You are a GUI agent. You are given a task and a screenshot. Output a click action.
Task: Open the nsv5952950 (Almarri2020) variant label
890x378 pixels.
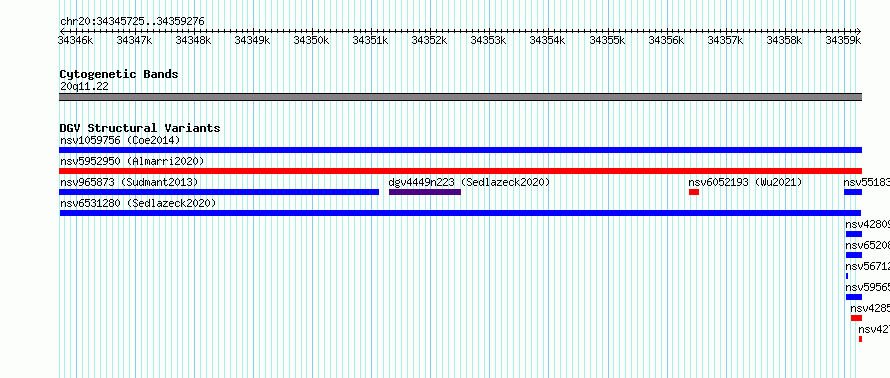point(132,161)
